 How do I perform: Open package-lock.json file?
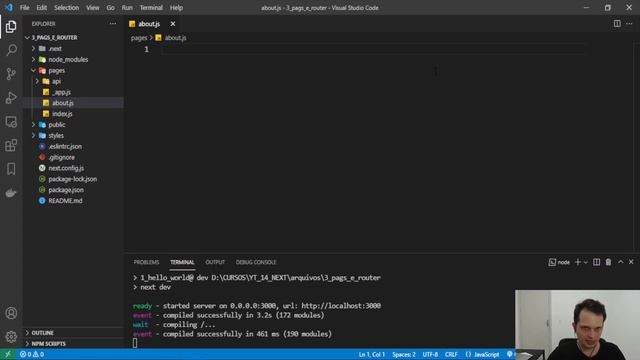(73, 179)
